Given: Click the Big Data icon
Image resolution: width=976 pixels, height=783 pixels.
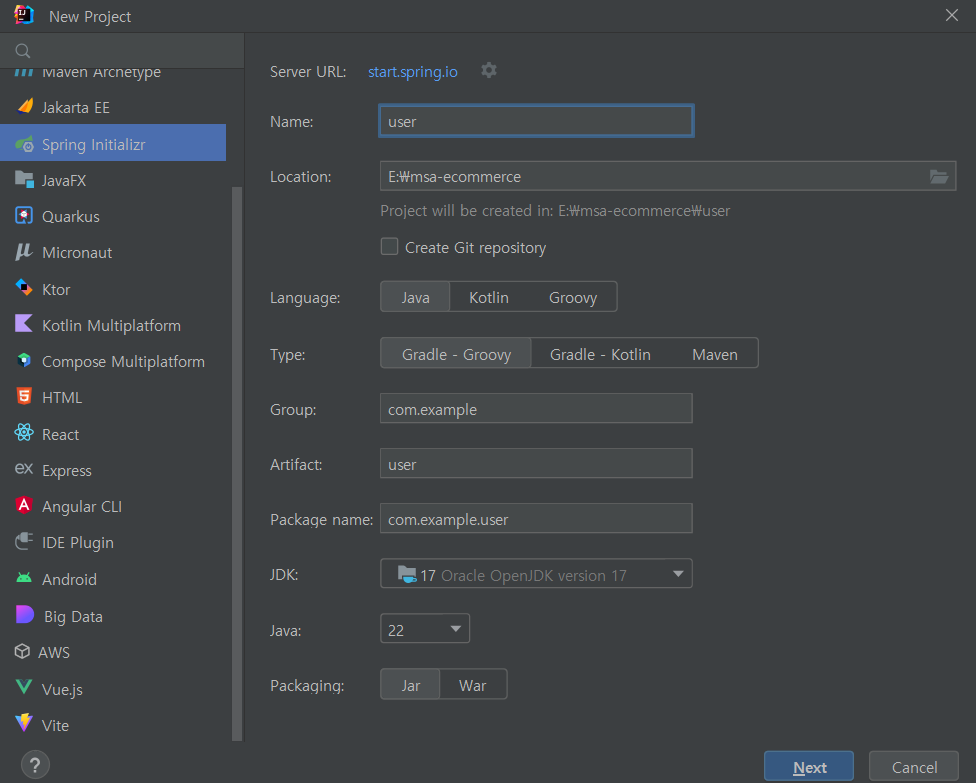Looking at the screenshot, I should coord(25,615).
